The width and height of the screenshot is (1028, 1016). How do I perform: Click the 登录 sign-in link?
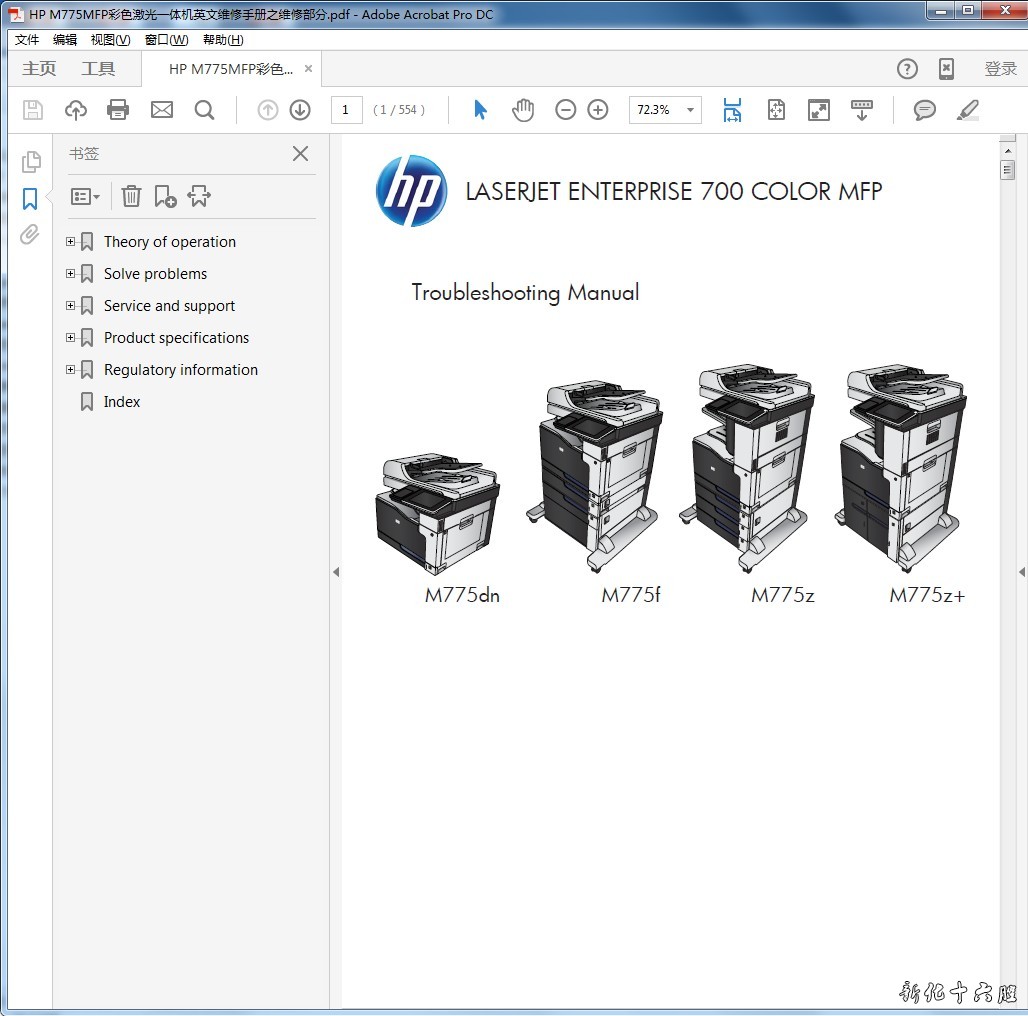pyautogui.click(x=1000, y=69)
